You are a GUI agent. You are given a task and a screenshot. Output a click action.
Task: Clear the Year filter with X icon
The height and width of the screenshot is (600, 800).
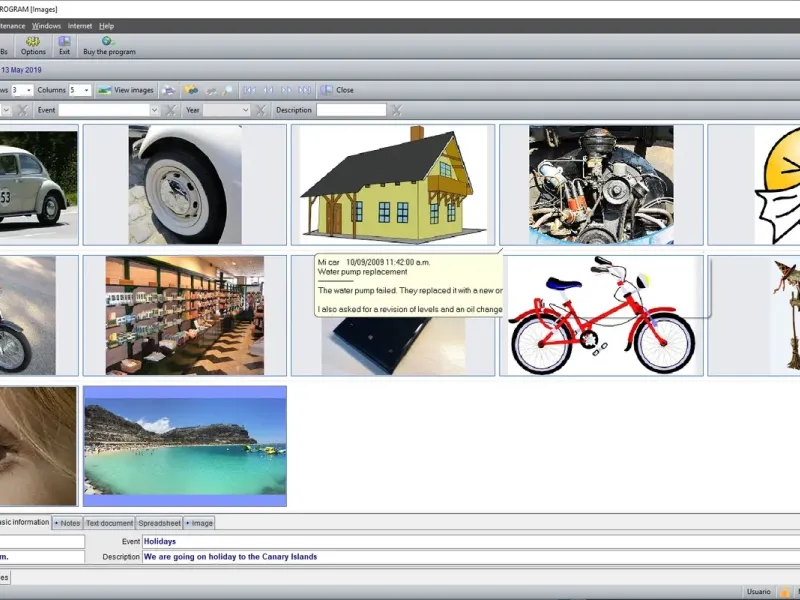(x=261, y=110)
